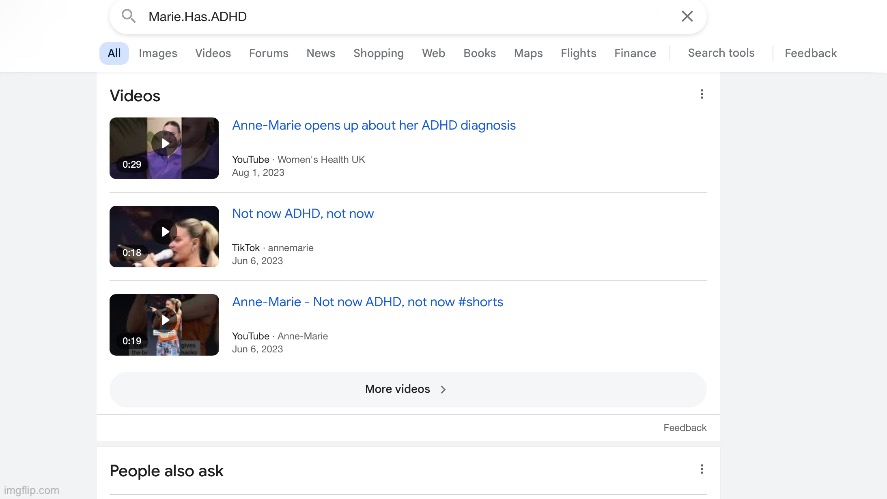Click the 'Aug 1, 2023' date text

258,173
